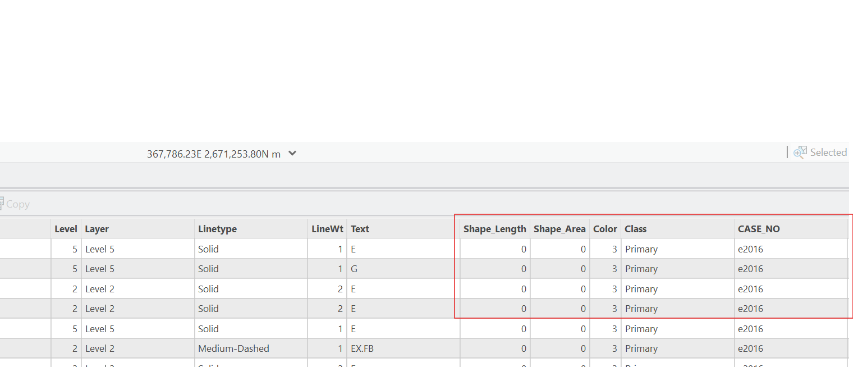Screen dimensions: 853x367
Task: Click e2016 cell in EX.FB row
Action: [x=791, y=349]
